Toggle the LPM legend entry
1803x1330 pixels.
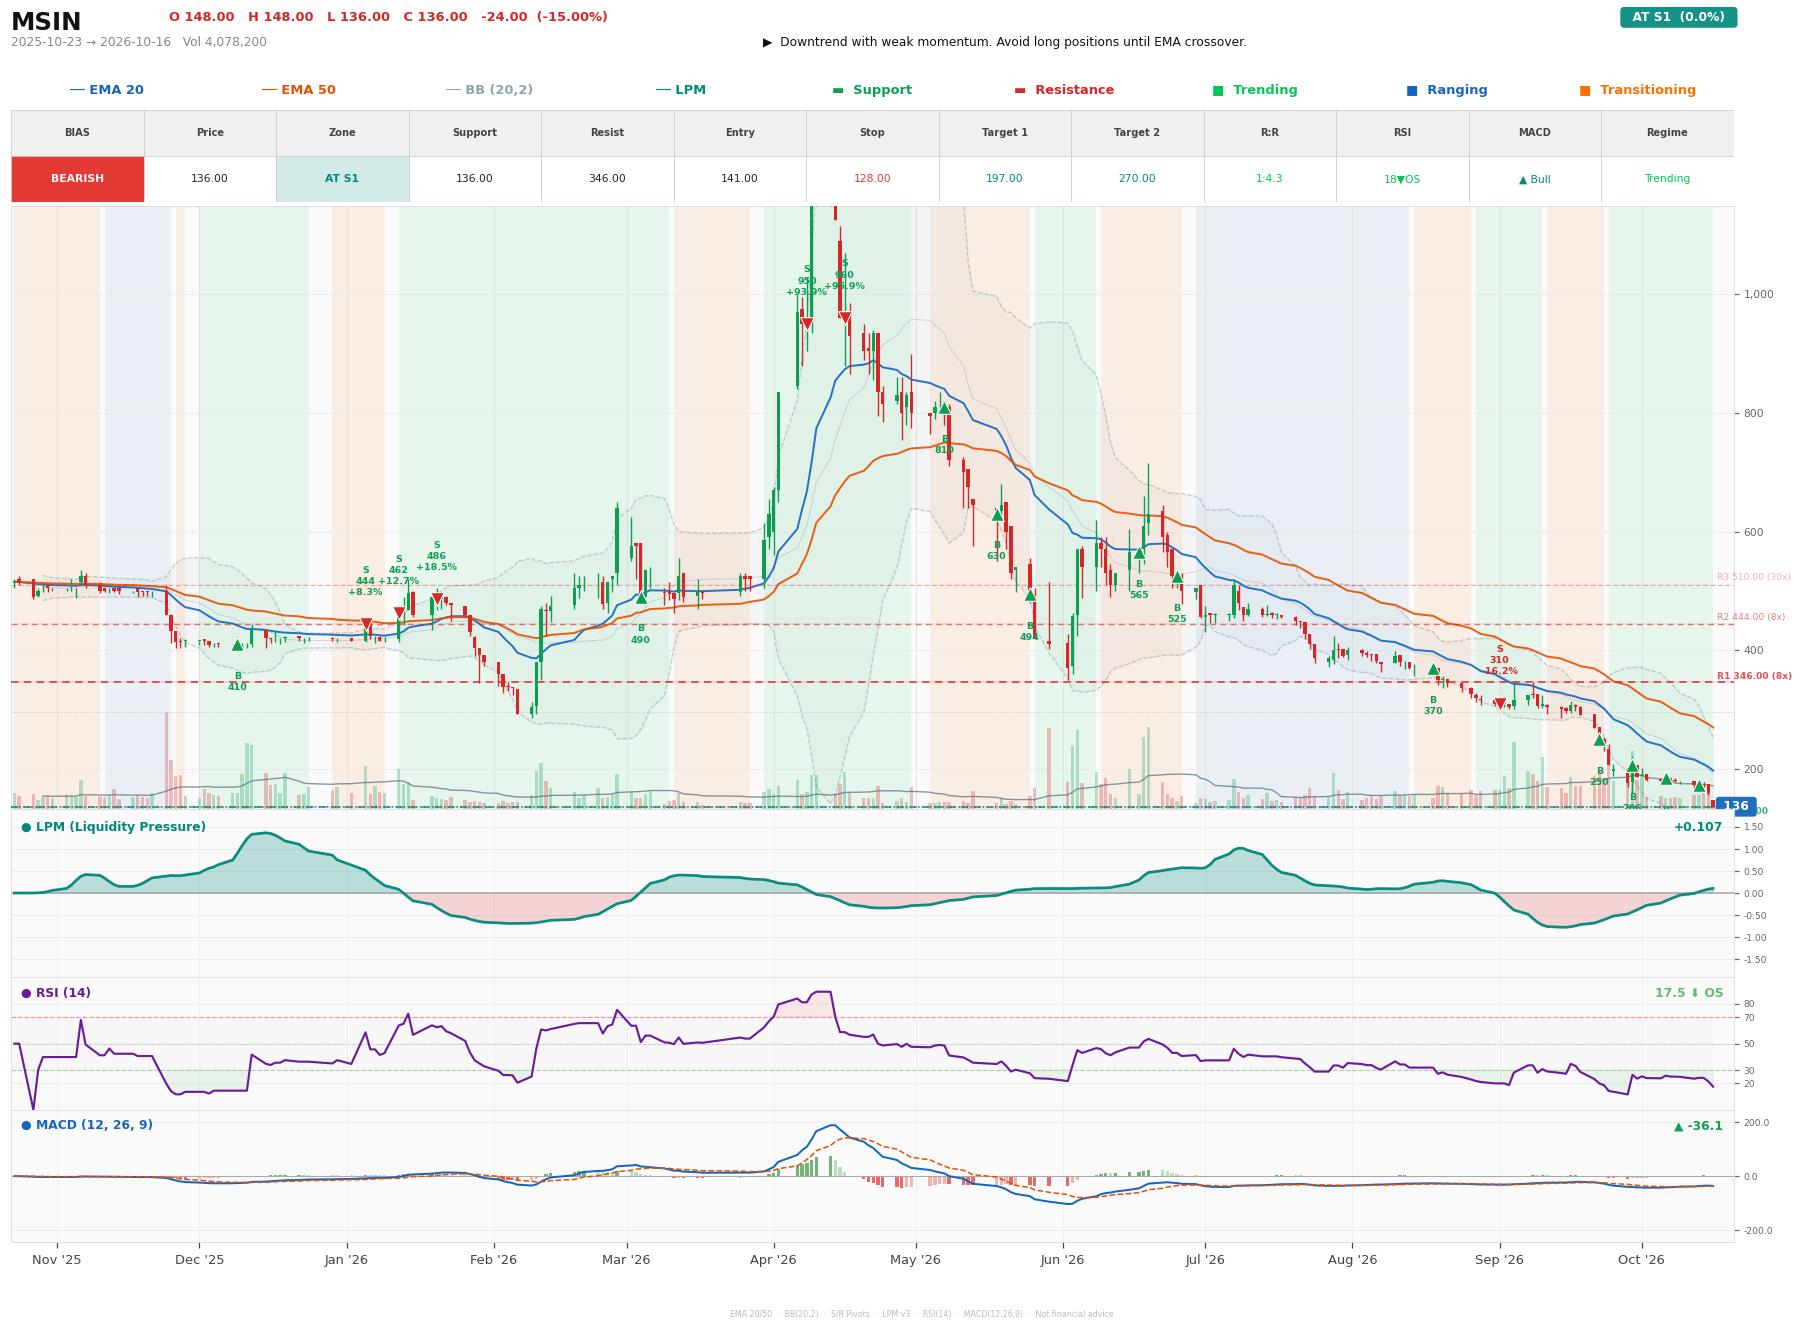pyautogui.click(x=680, y=90)
